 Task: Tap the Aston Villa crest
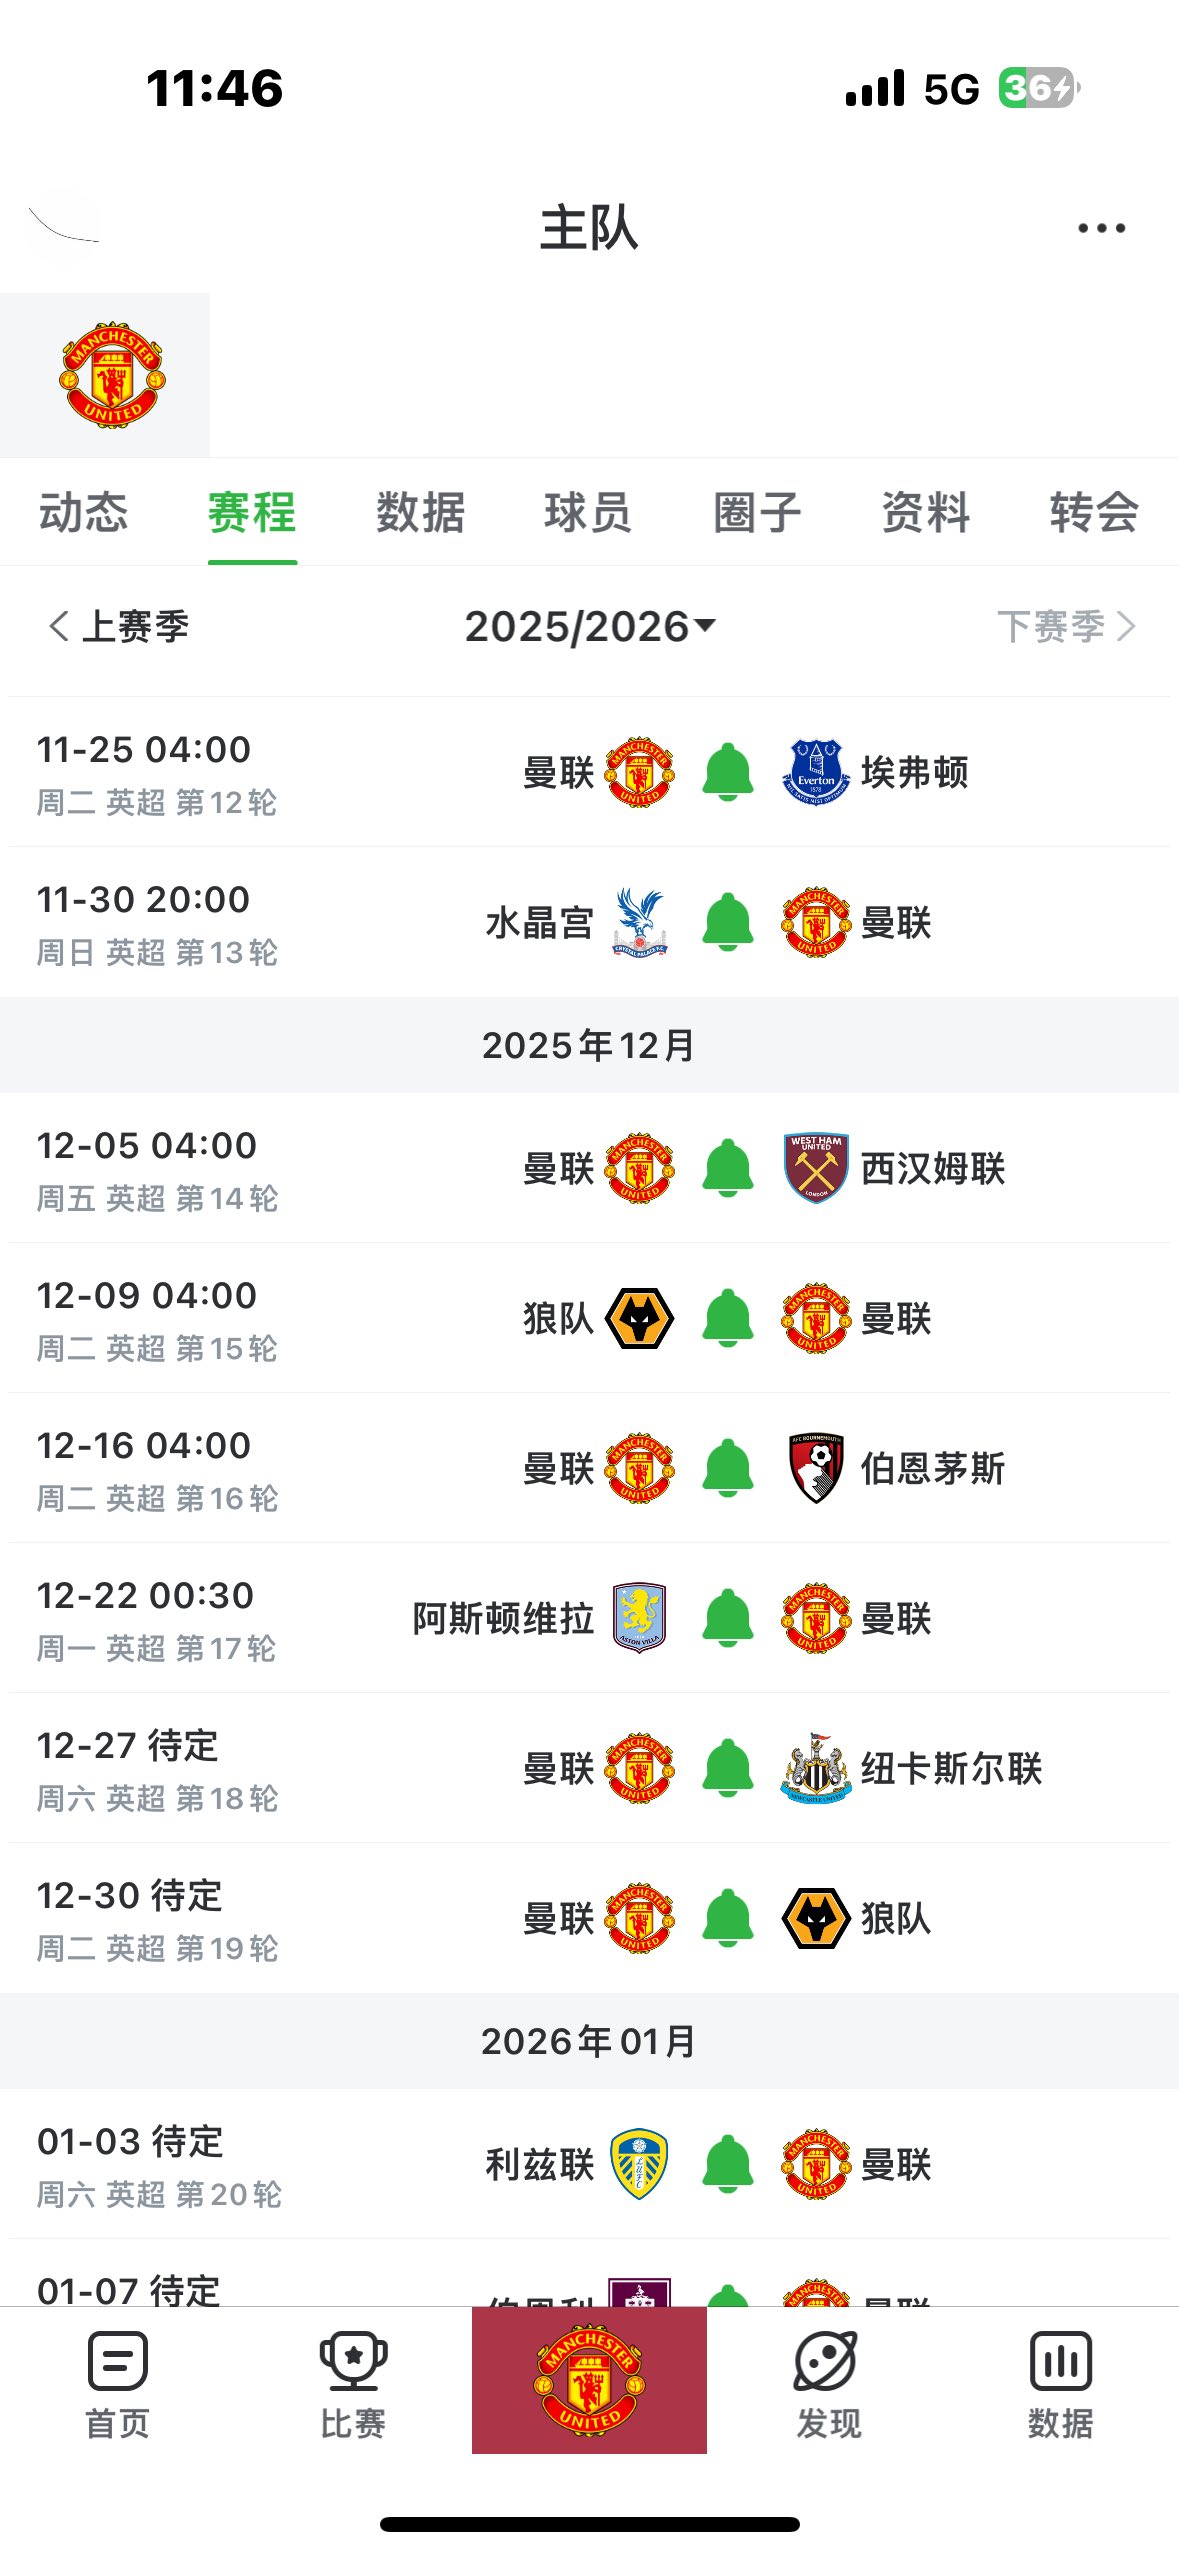coord(640,1618)
